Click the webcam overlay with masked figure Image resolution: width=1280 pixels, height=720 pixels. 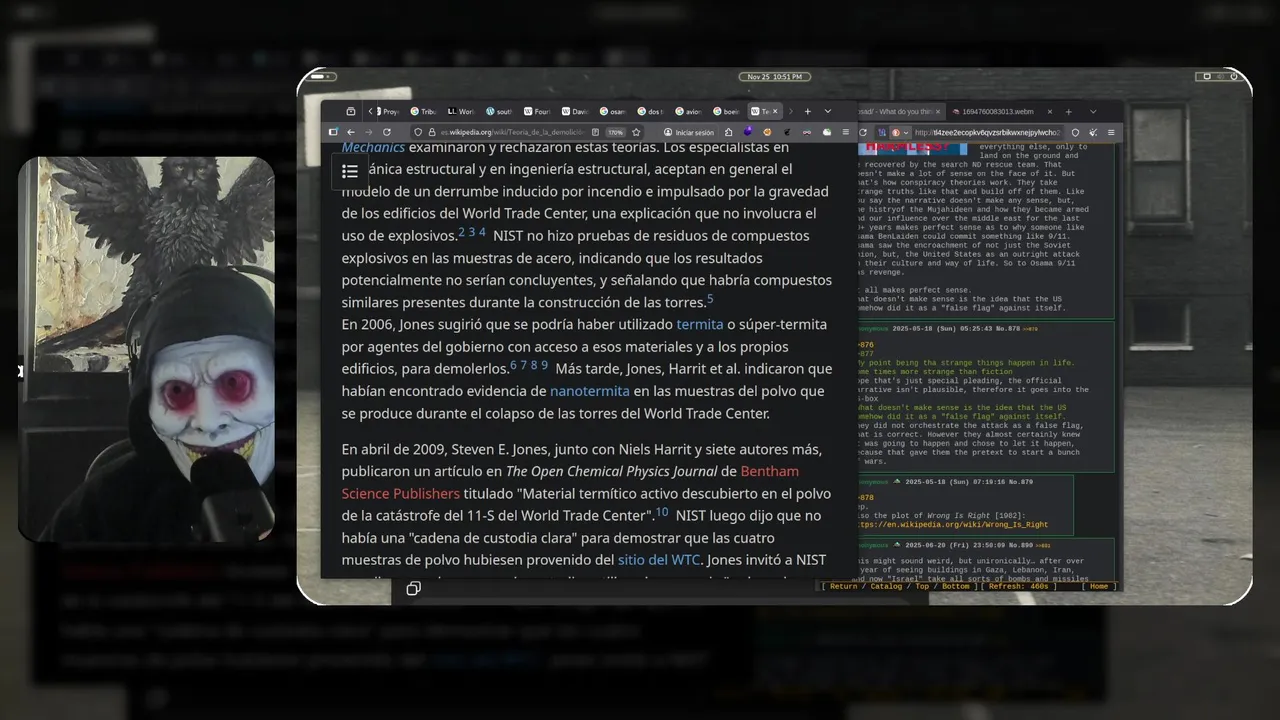(147, 349)
